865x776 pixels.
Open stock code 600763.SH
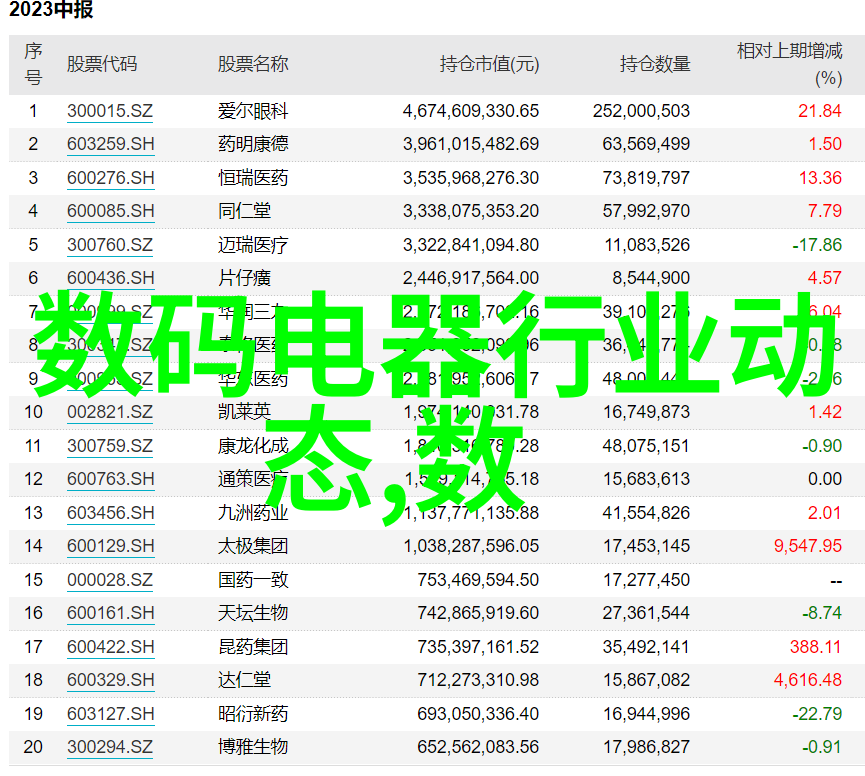click(111, 479)
